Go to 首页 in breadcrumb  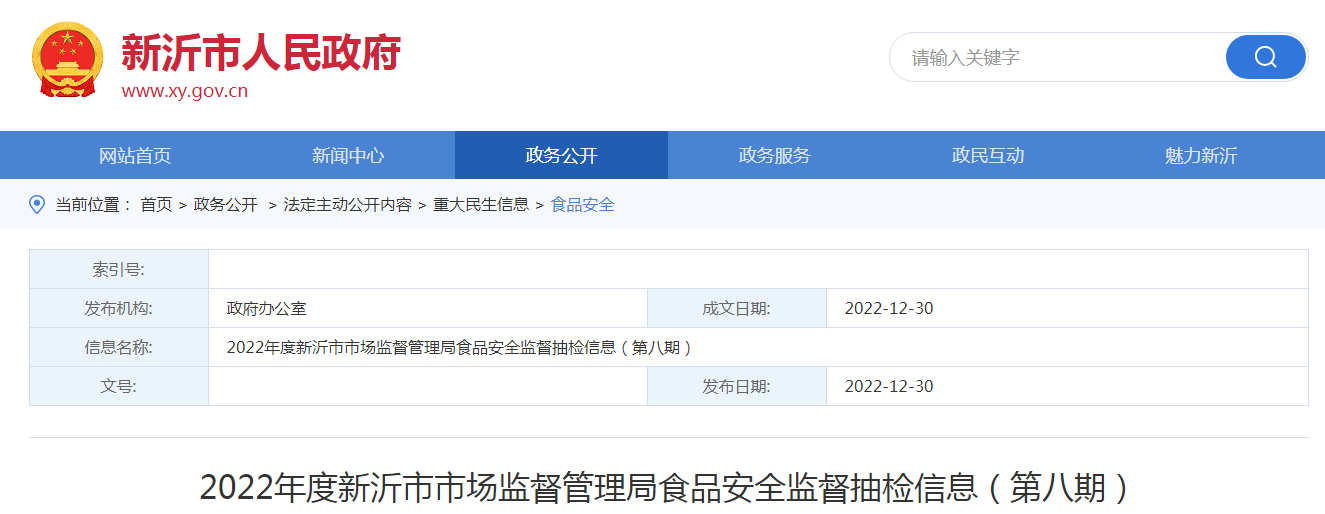pos(156,204)
